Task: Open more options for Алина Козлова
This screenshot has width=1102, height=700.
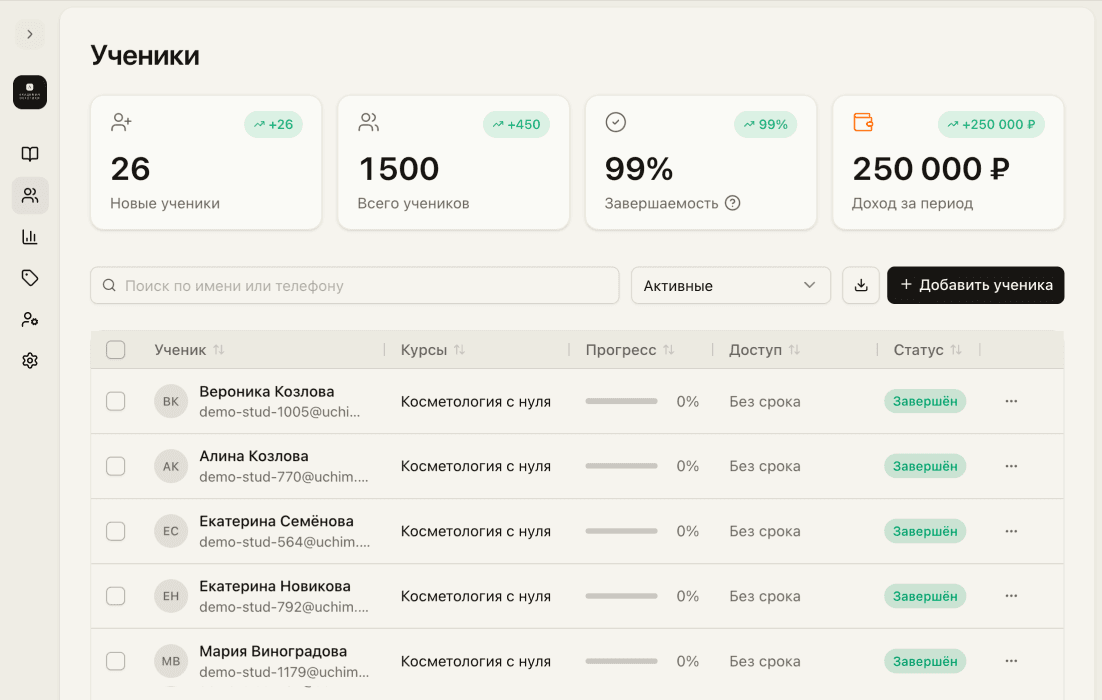Action: [1011, 466]
